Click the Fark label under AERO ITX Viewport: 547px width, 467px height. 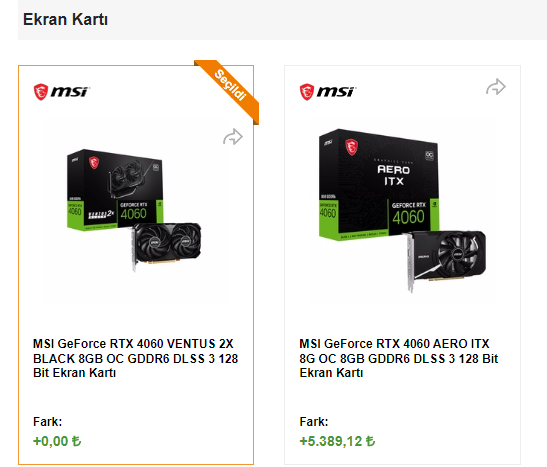tap(314, 422)
